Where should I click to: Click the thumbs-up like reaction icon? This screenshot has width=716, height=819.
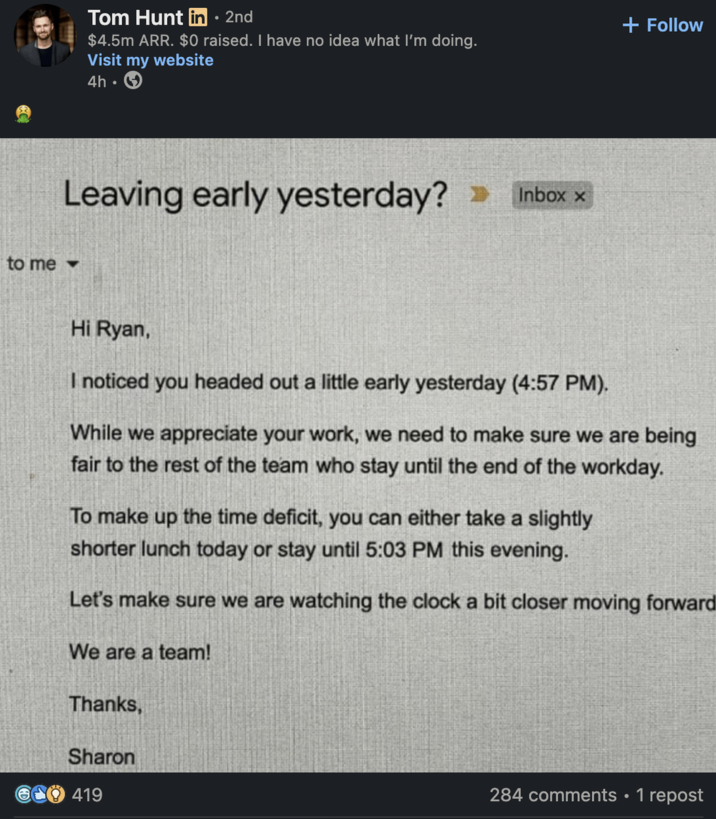(39, 795)
